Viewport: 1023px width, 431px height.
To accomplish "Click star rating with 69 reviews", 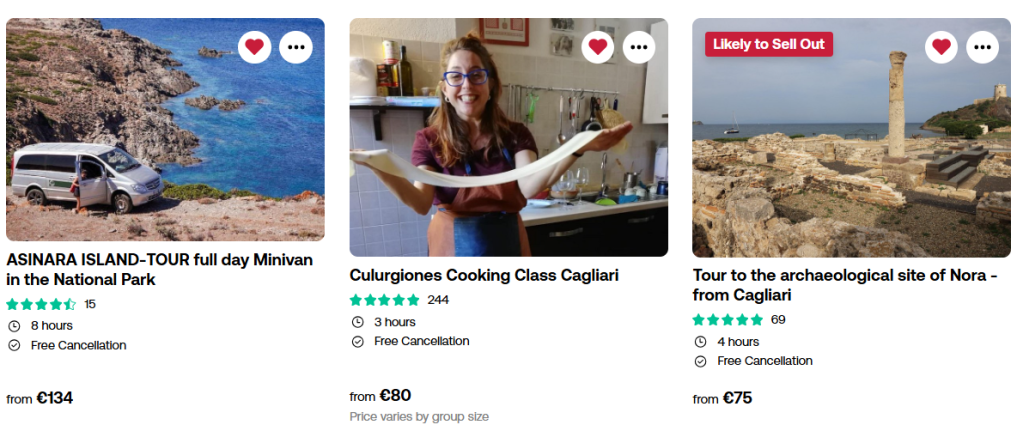I will [727, 320].
